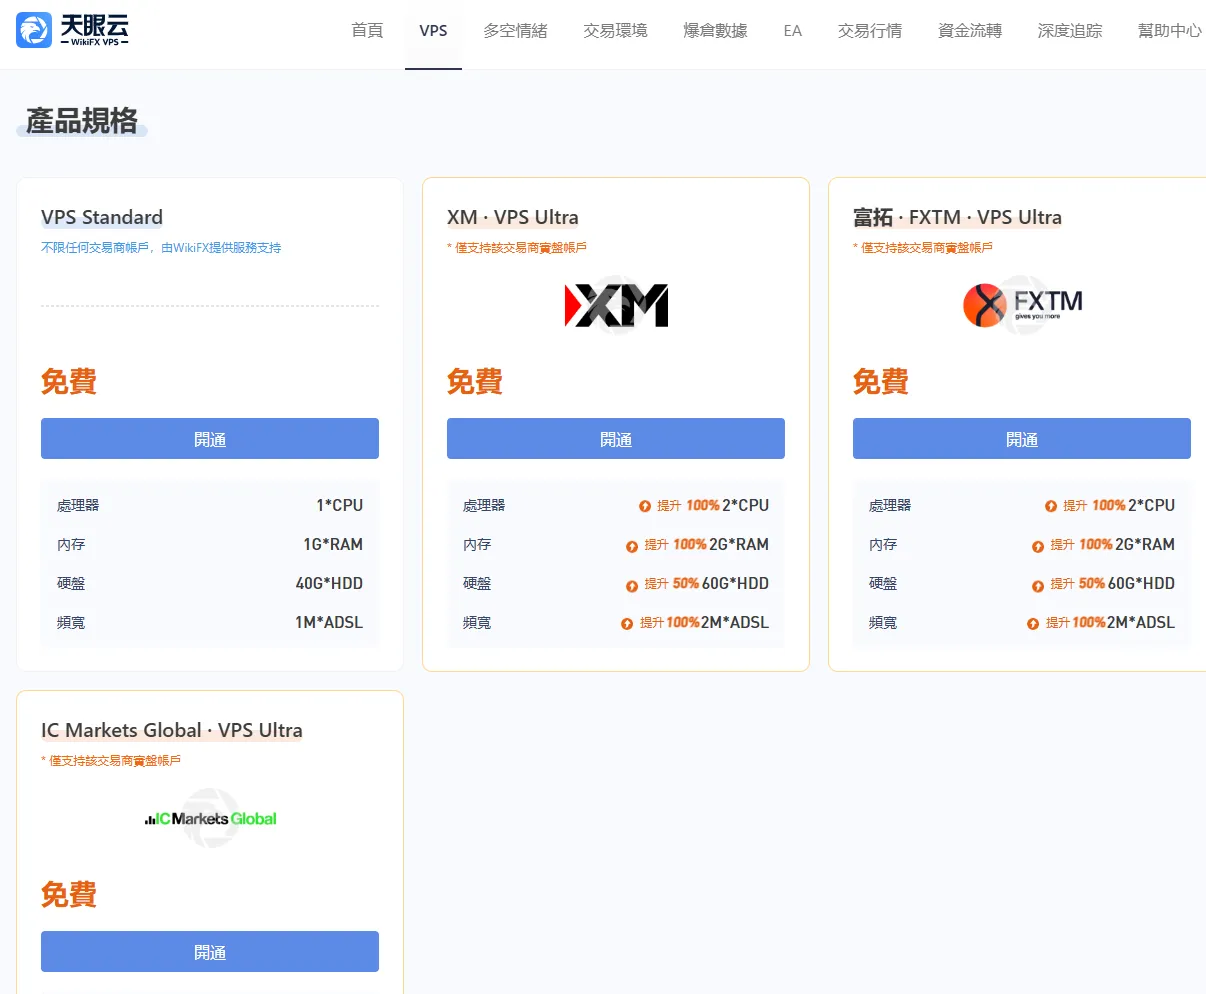1206x994 pixels.
Task: Open 資金流轉 navigation item
Action: [x=970, y=31]
